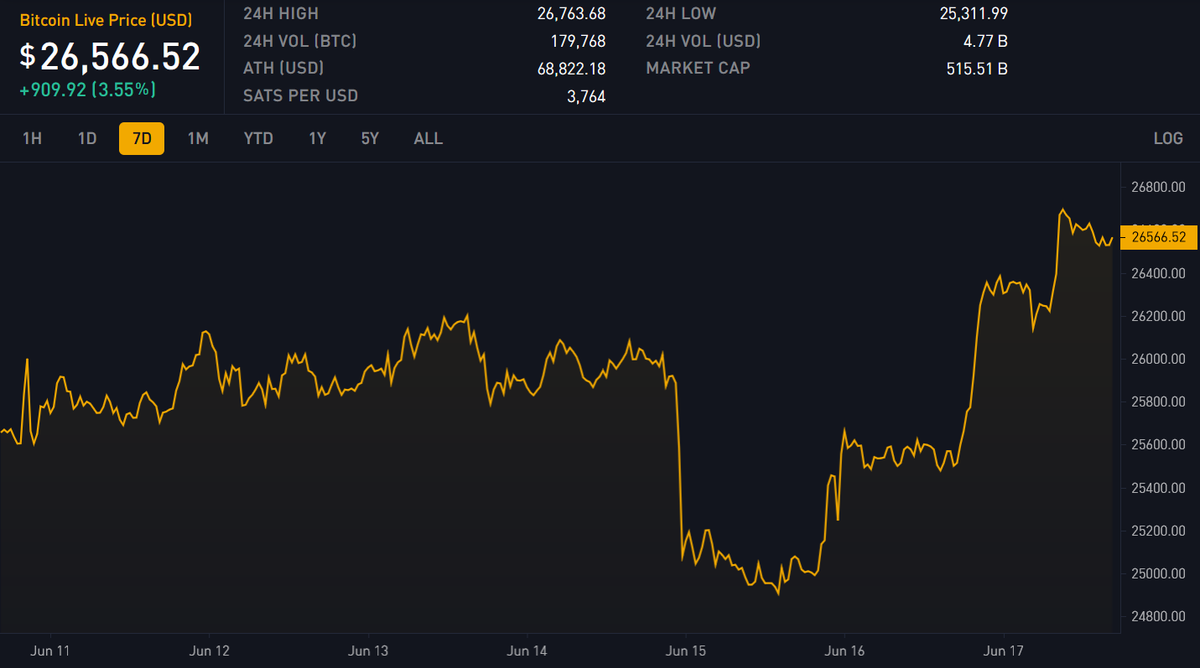The height and width of the screenshot is (668, 1200).
Task: Click the Bitcoin Live Price (USD) heading
Action: tap(106, 20)
